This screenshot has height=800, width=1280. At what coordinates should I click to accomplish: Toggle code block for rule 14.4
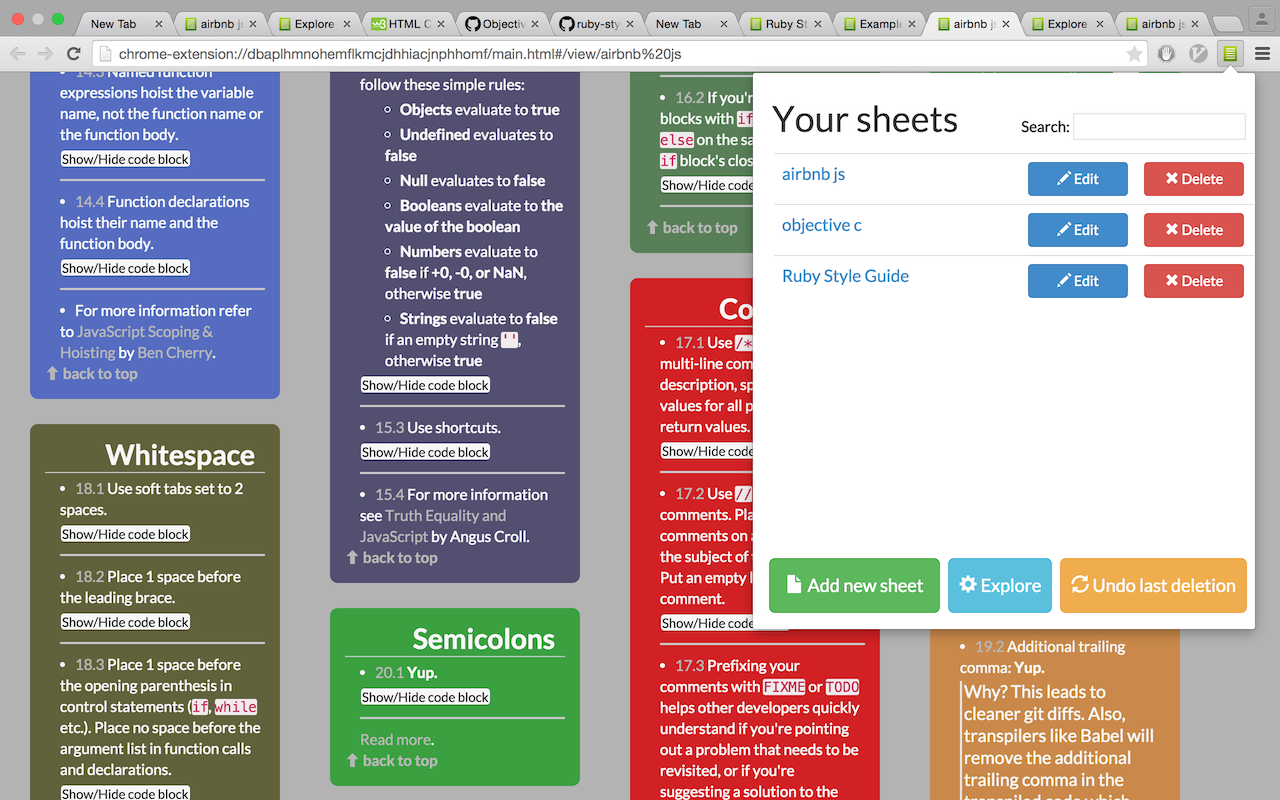(125, 268)
